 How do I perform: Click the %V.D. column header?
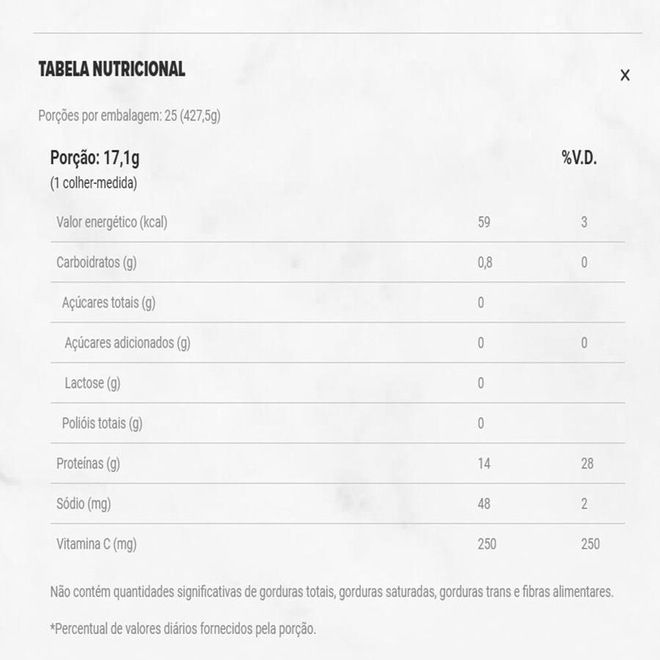coord(579,158)
